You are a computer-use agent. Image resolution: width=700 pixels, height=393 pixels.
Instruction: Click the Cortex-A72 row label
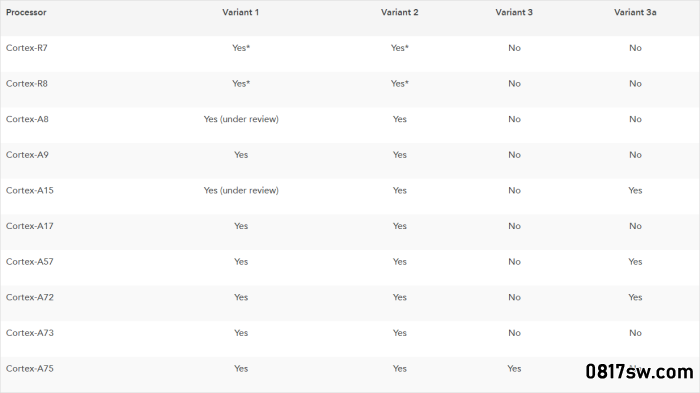[29, 297]
